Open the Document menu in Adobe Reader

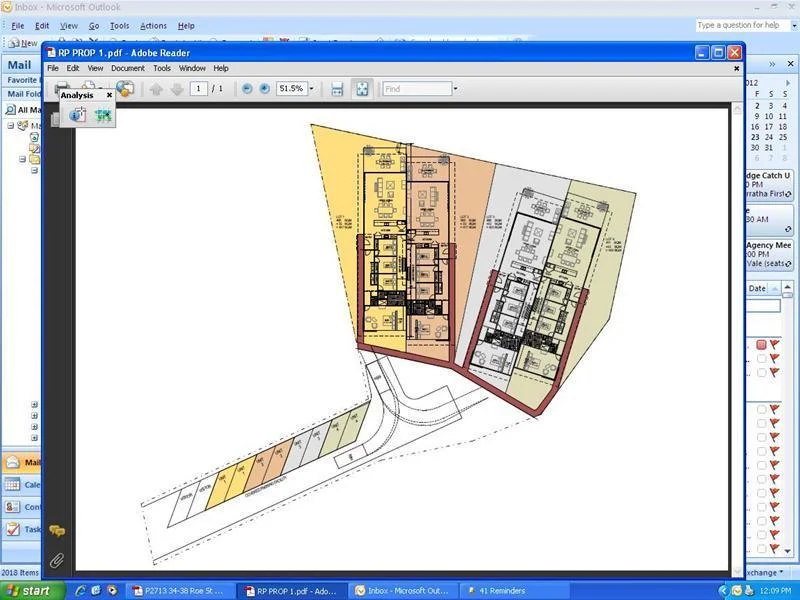[128, 68]
